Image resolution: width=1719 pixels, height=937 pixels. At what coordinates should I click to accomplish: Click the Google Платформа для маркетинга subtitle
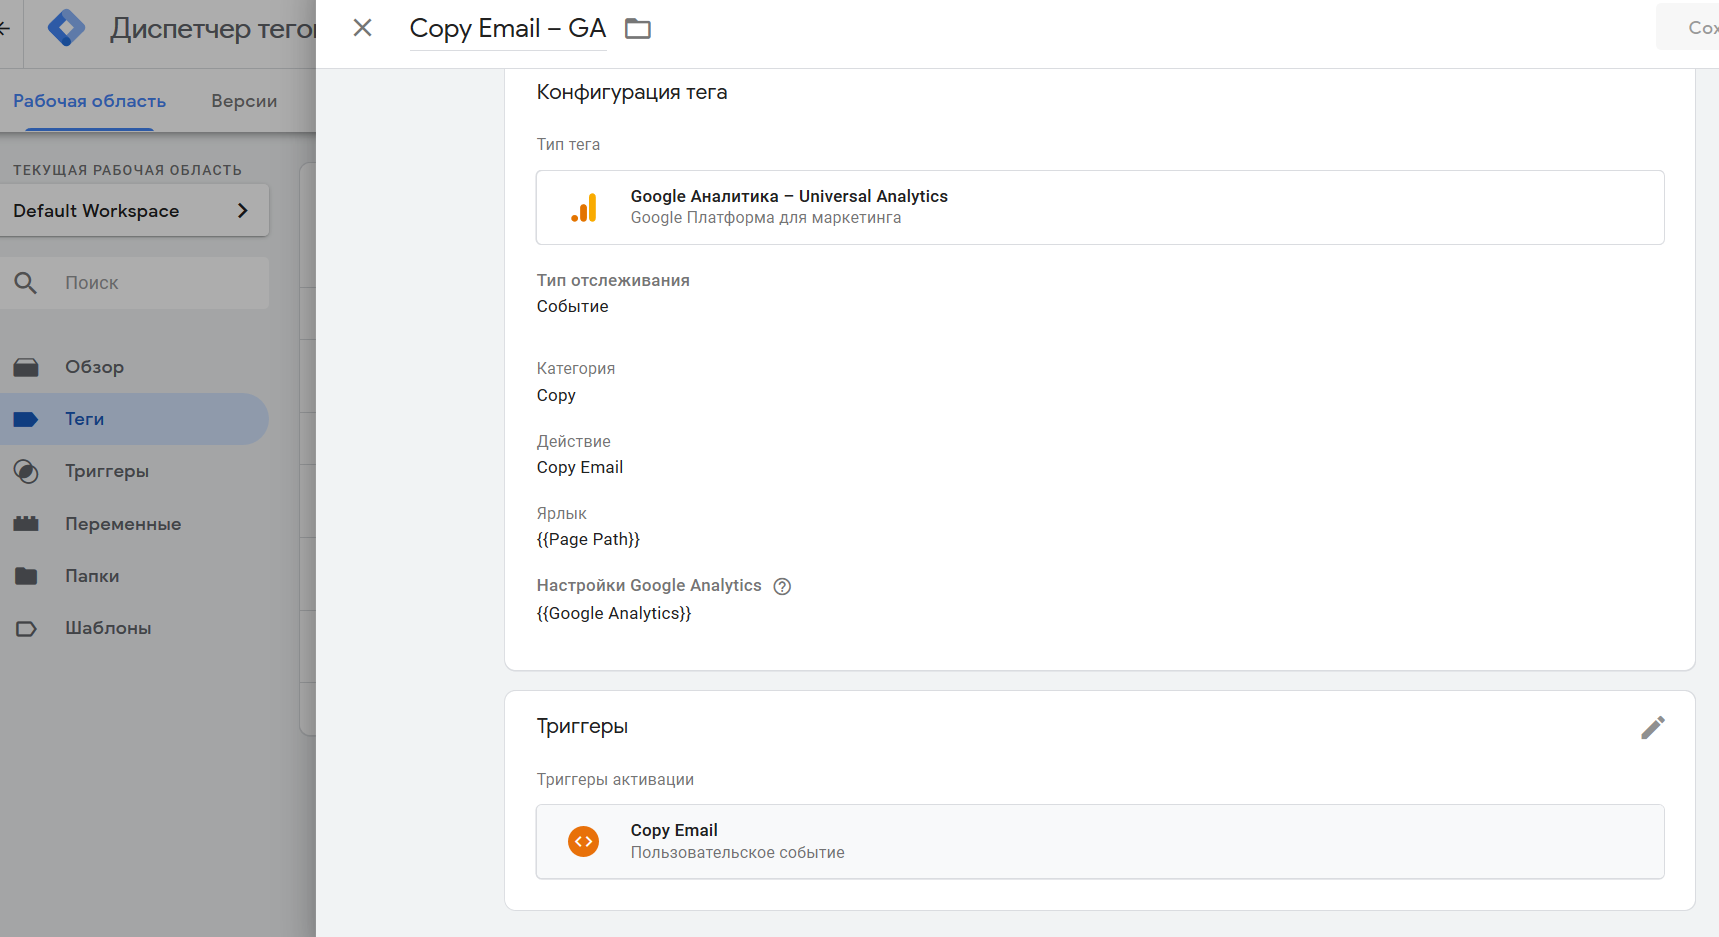(766, 218)
